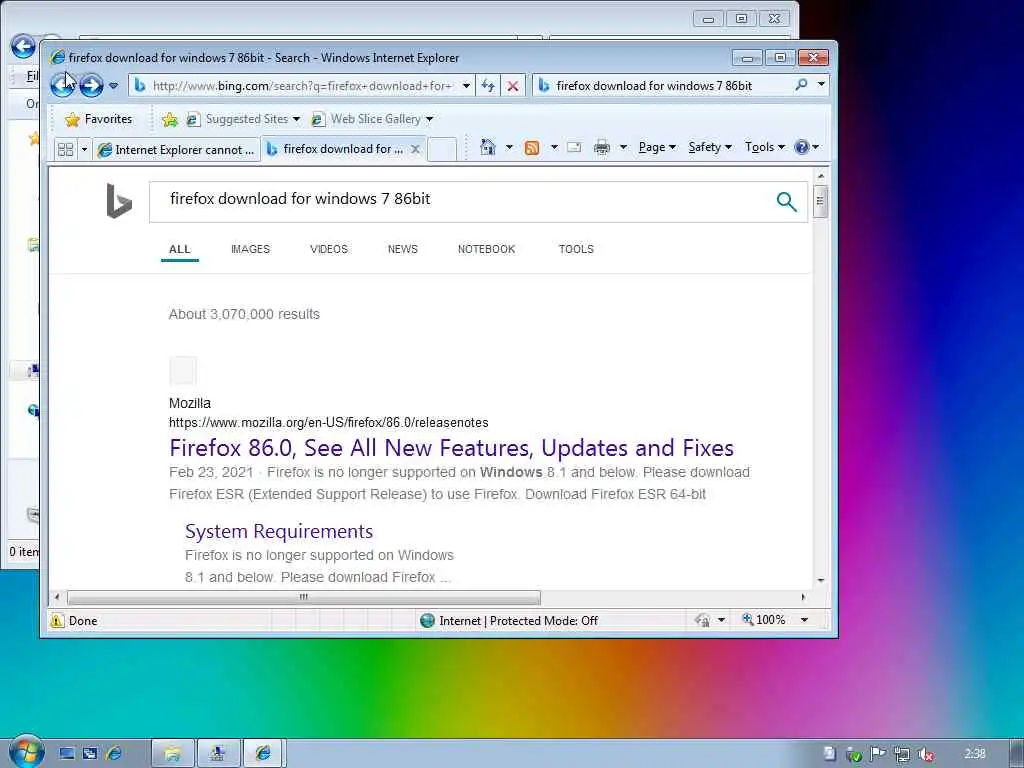
Task: Click the status bar privacy/lock icon
Action: 703,620
